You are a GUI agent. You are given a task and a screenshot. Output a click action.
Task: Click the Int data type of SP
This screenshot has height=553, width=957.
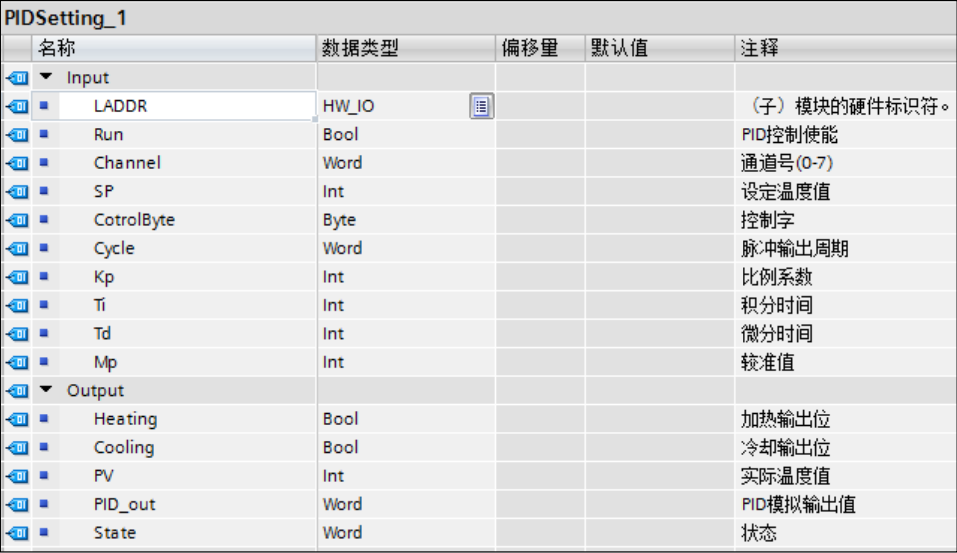(333, 191)
